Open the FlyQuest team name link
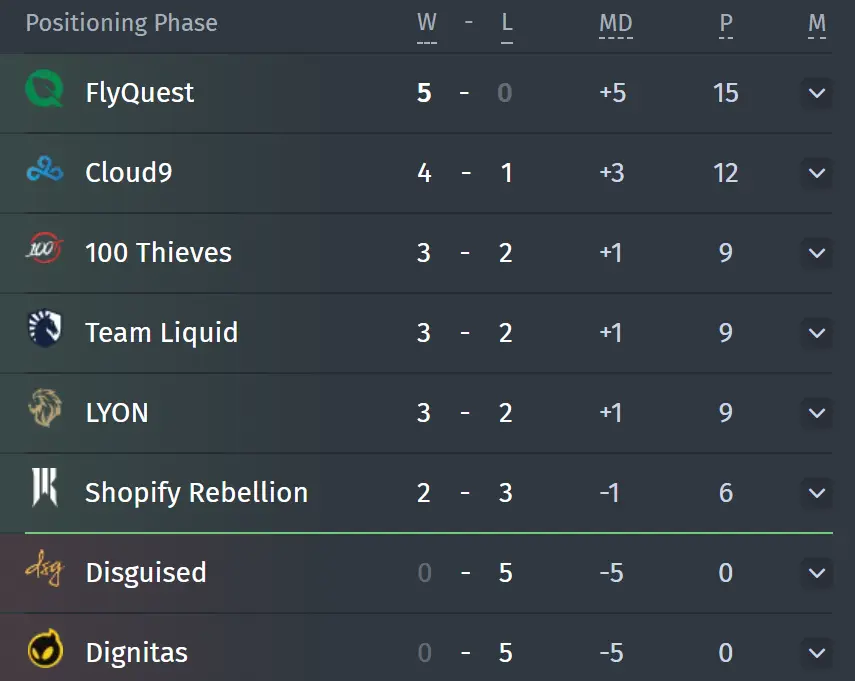This screenshot has height=681, width=855. [x=140, y=93]
